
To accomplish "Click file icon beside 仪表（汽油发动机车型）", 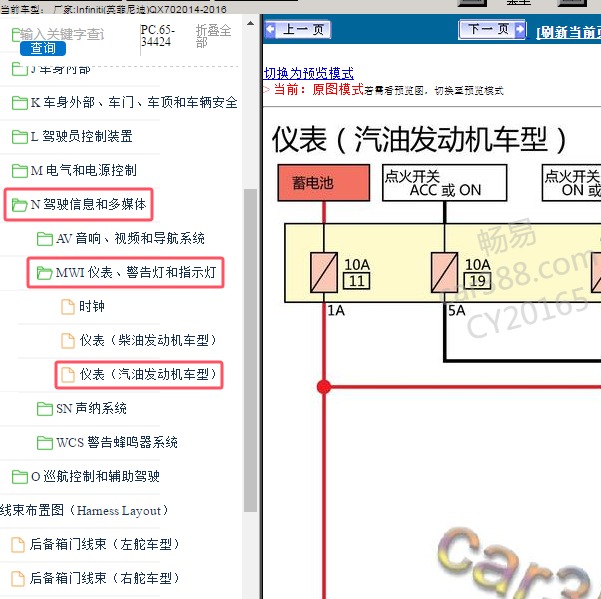I will pyautogui.click(x=68, y=375).
